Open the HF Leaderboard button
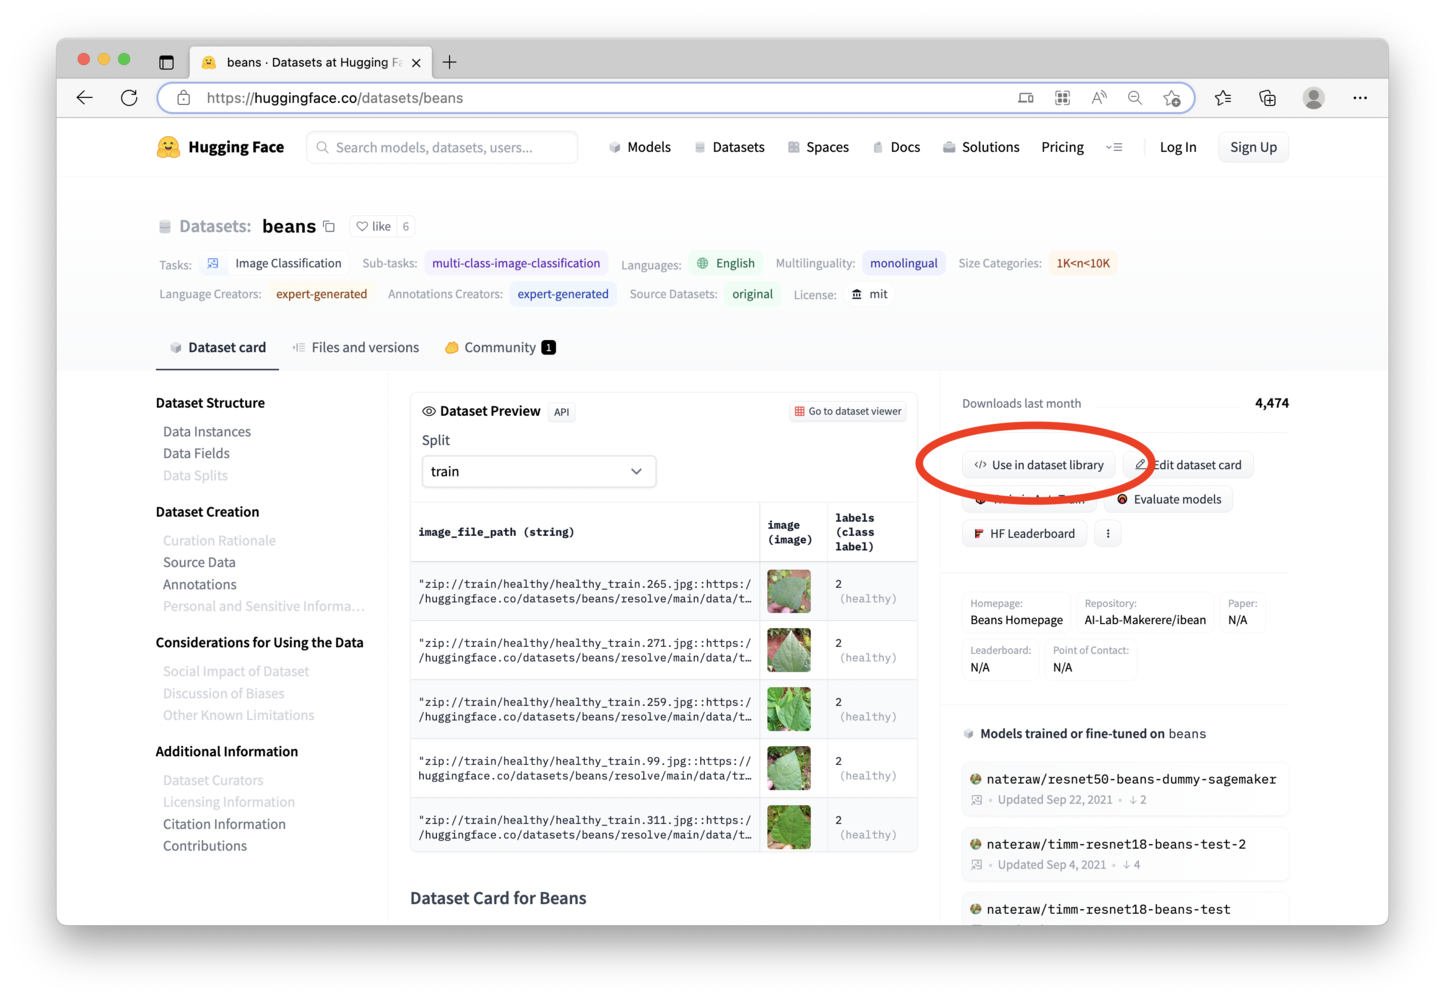Image resolution: width=1445 pixels, height=1000 pixels. (x=1024, y=534)
